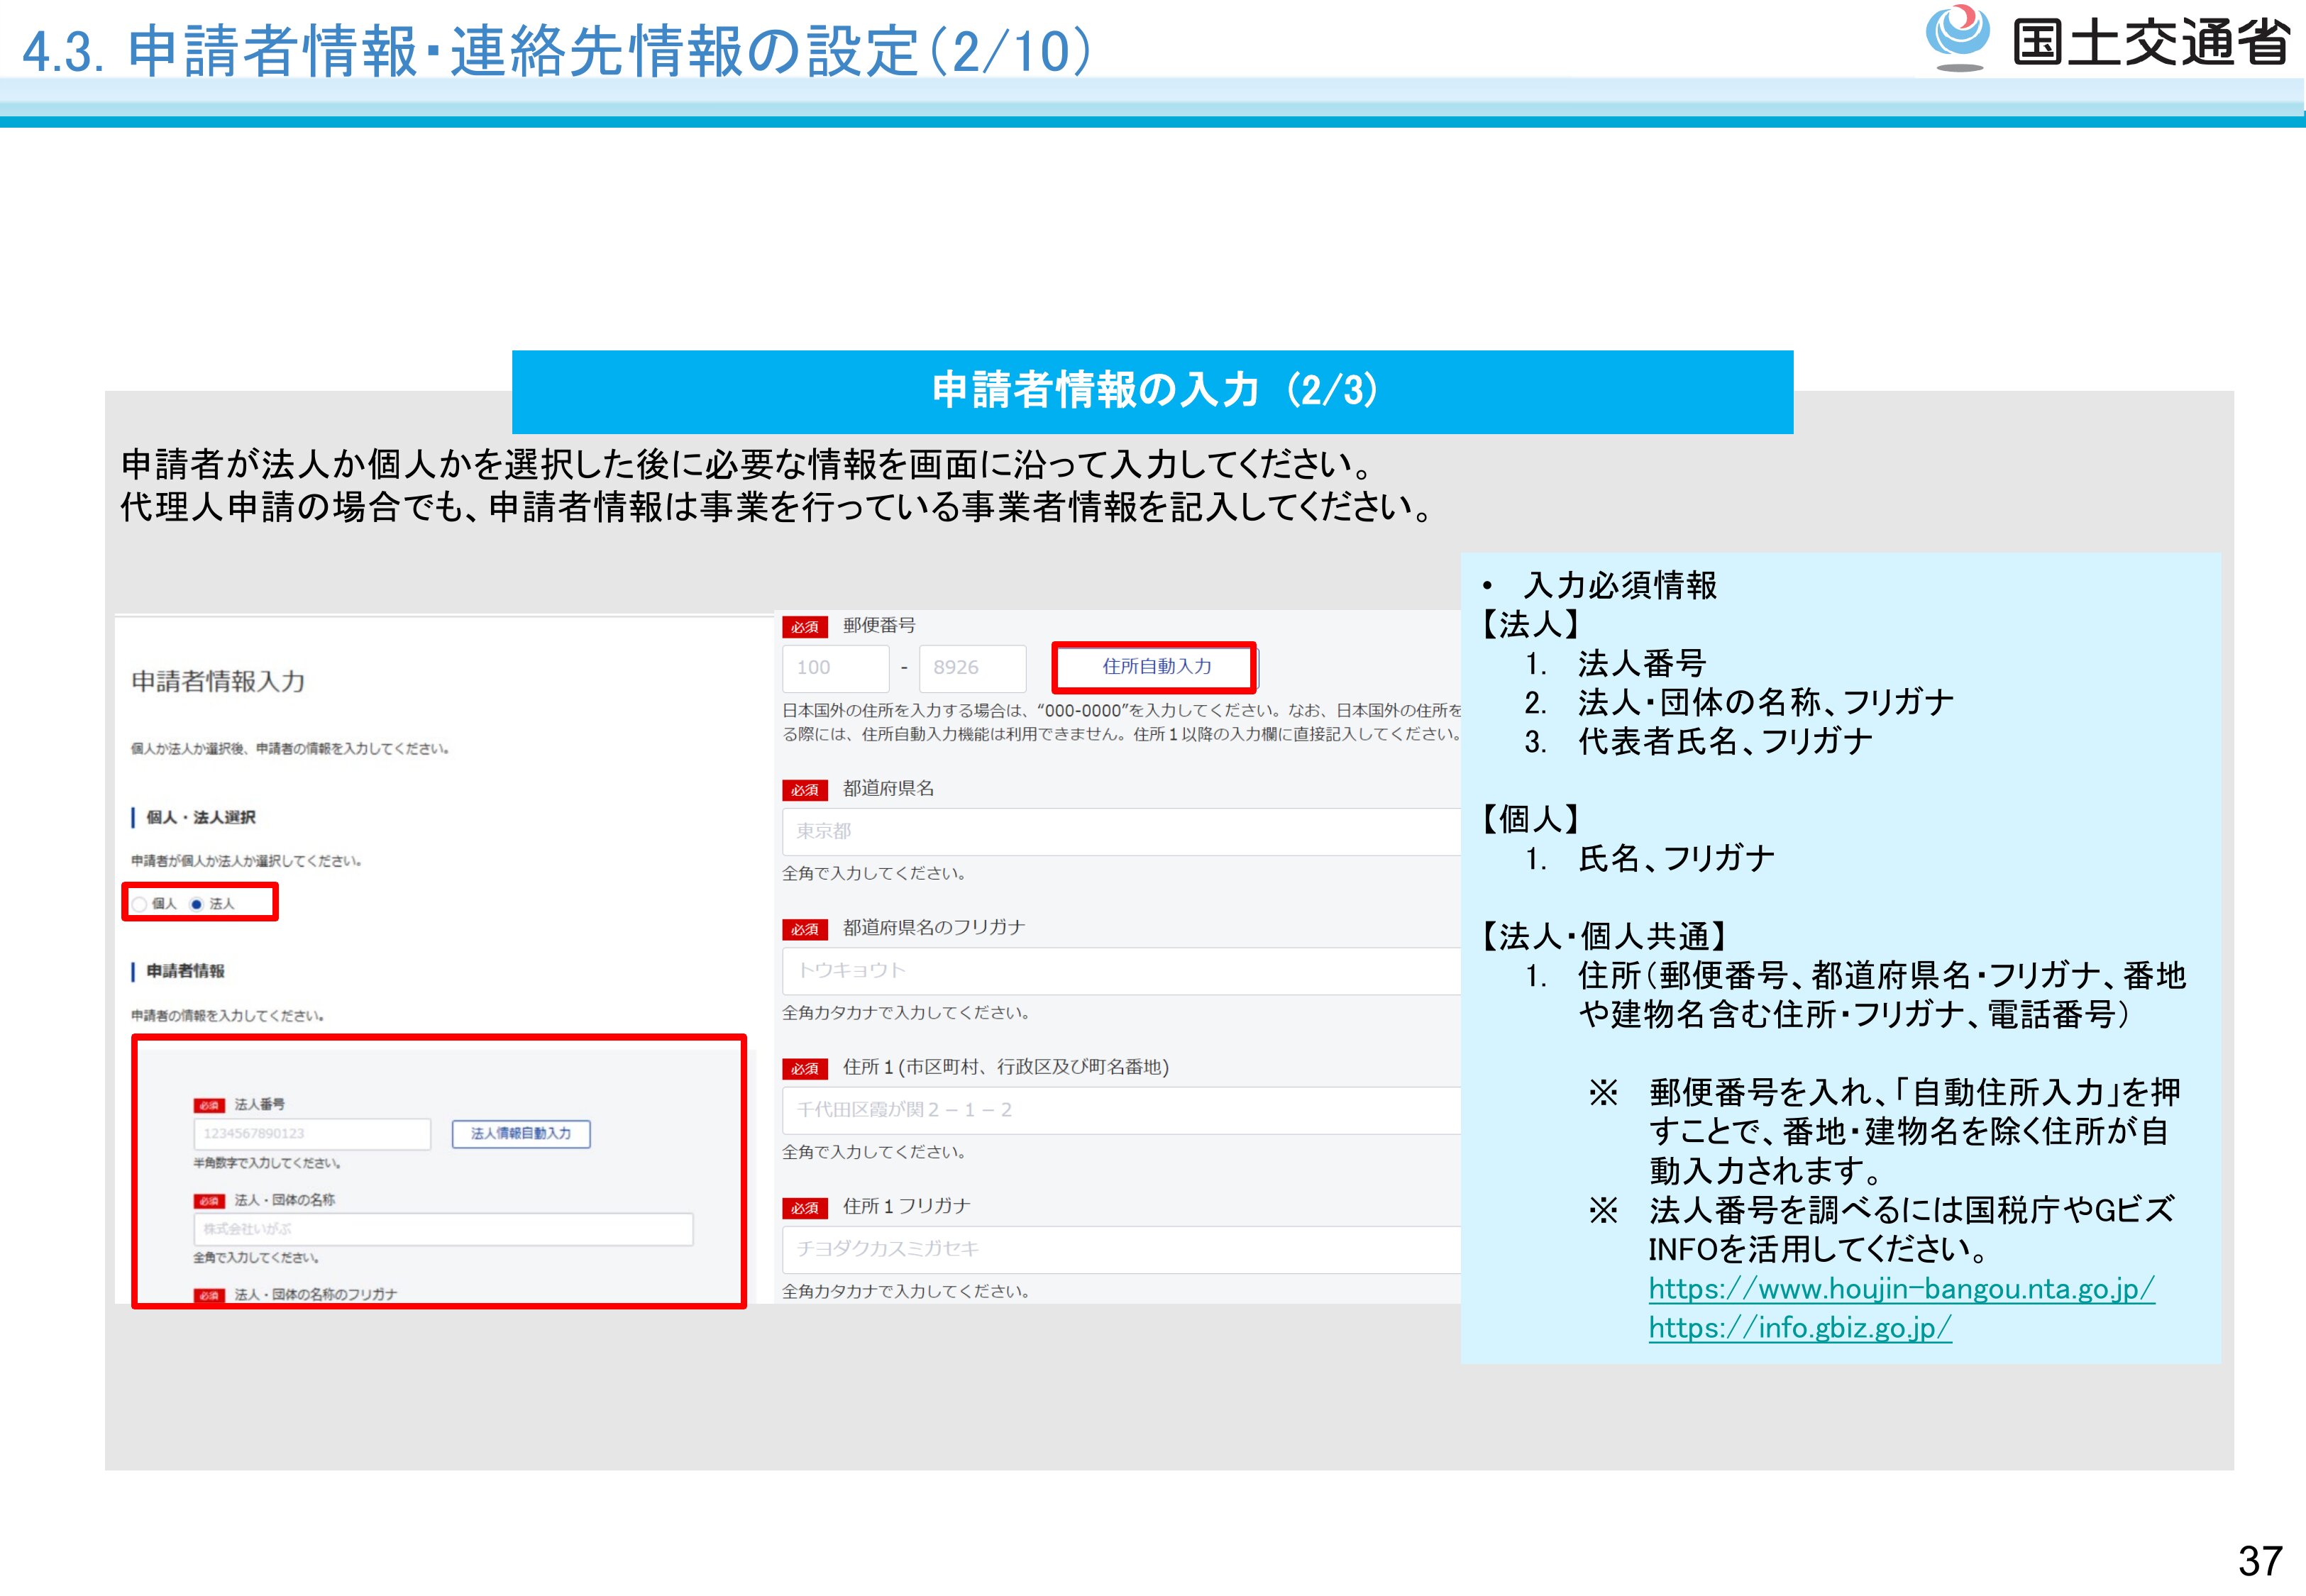This screenshot has height=1596, width=2306.
Task: Click the 申請者情報の入力 (2/3) blue header
Action: tap(1152, 391)
